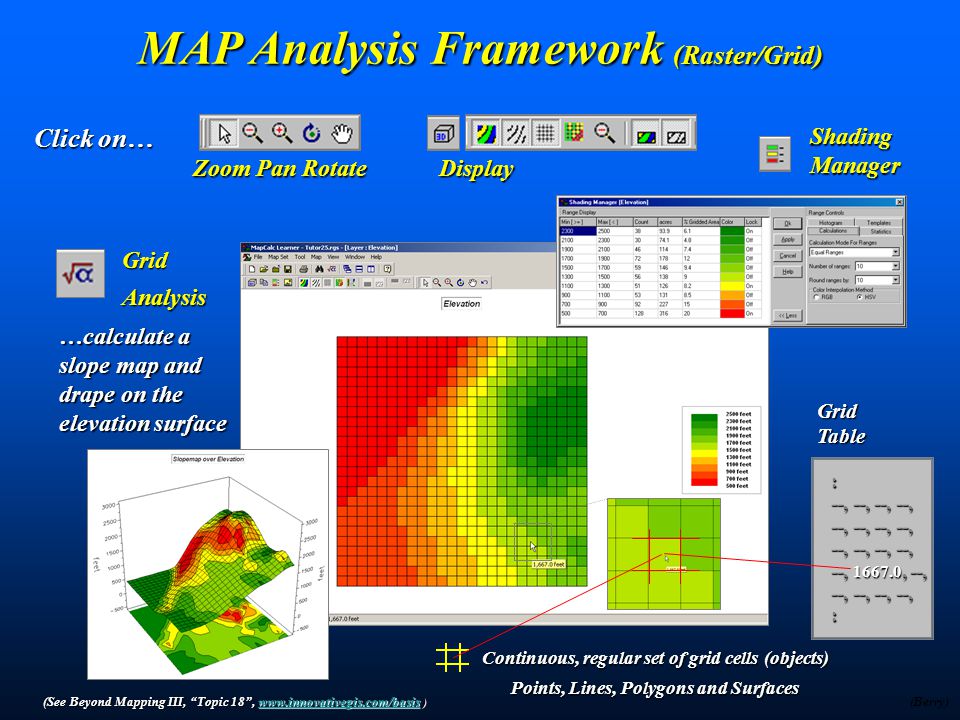Click the magnifier icon in enlarged Display toolbar
The height and width of the screenshot is (720, 960).
604,132
